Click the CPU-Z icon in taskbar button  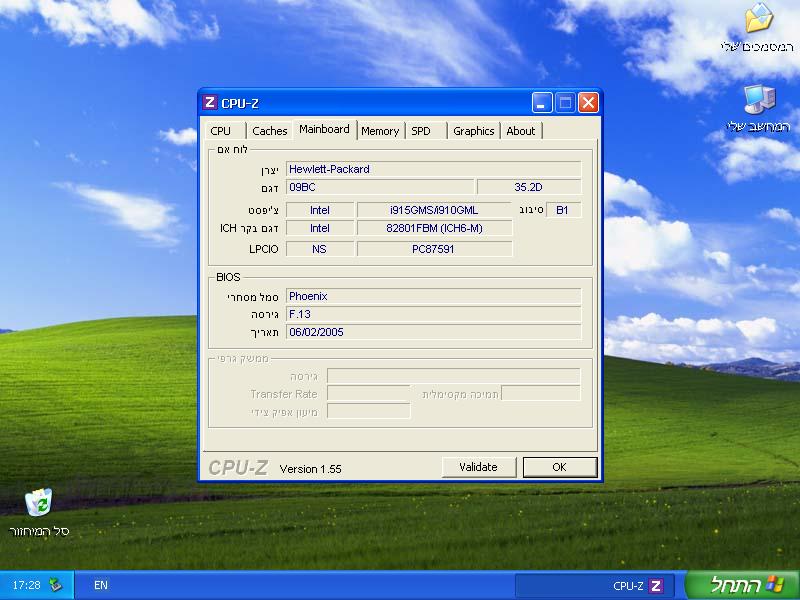click(656, 586)
